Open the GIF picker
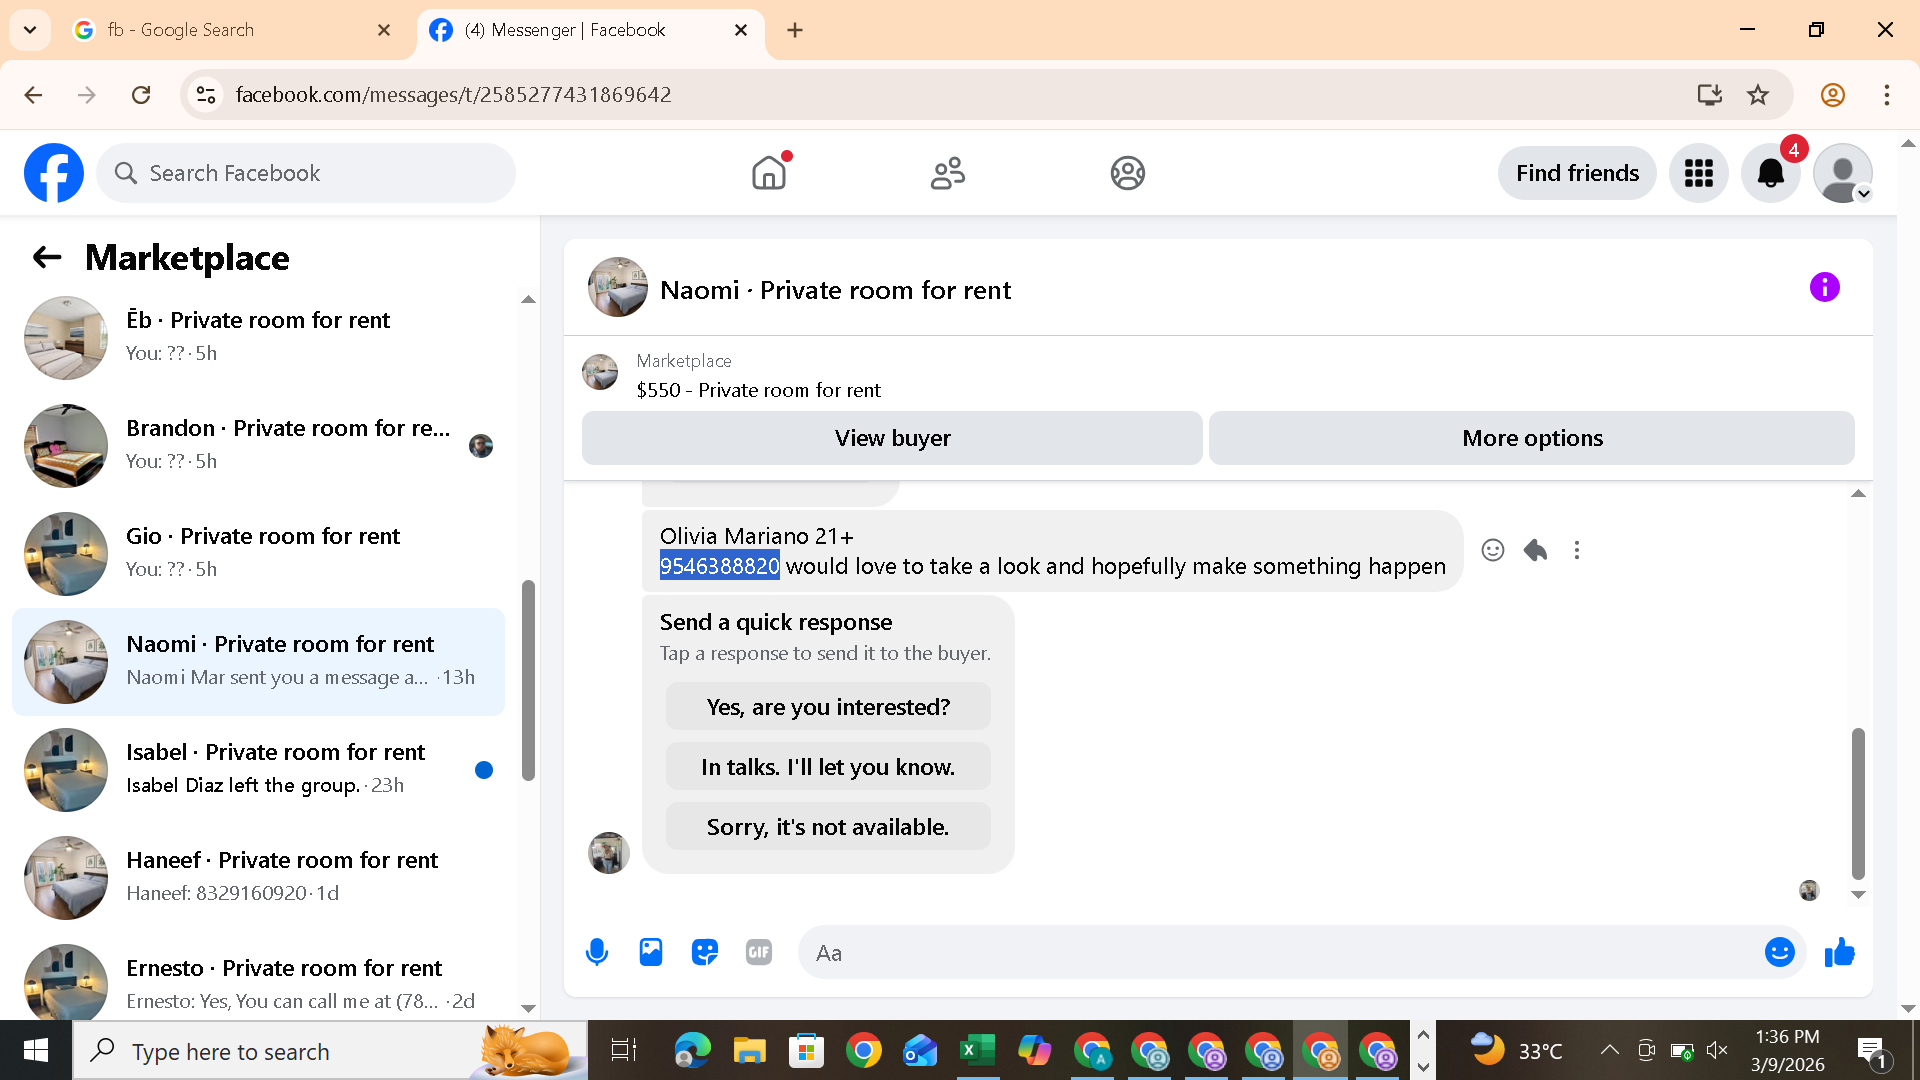 [759, 952]
